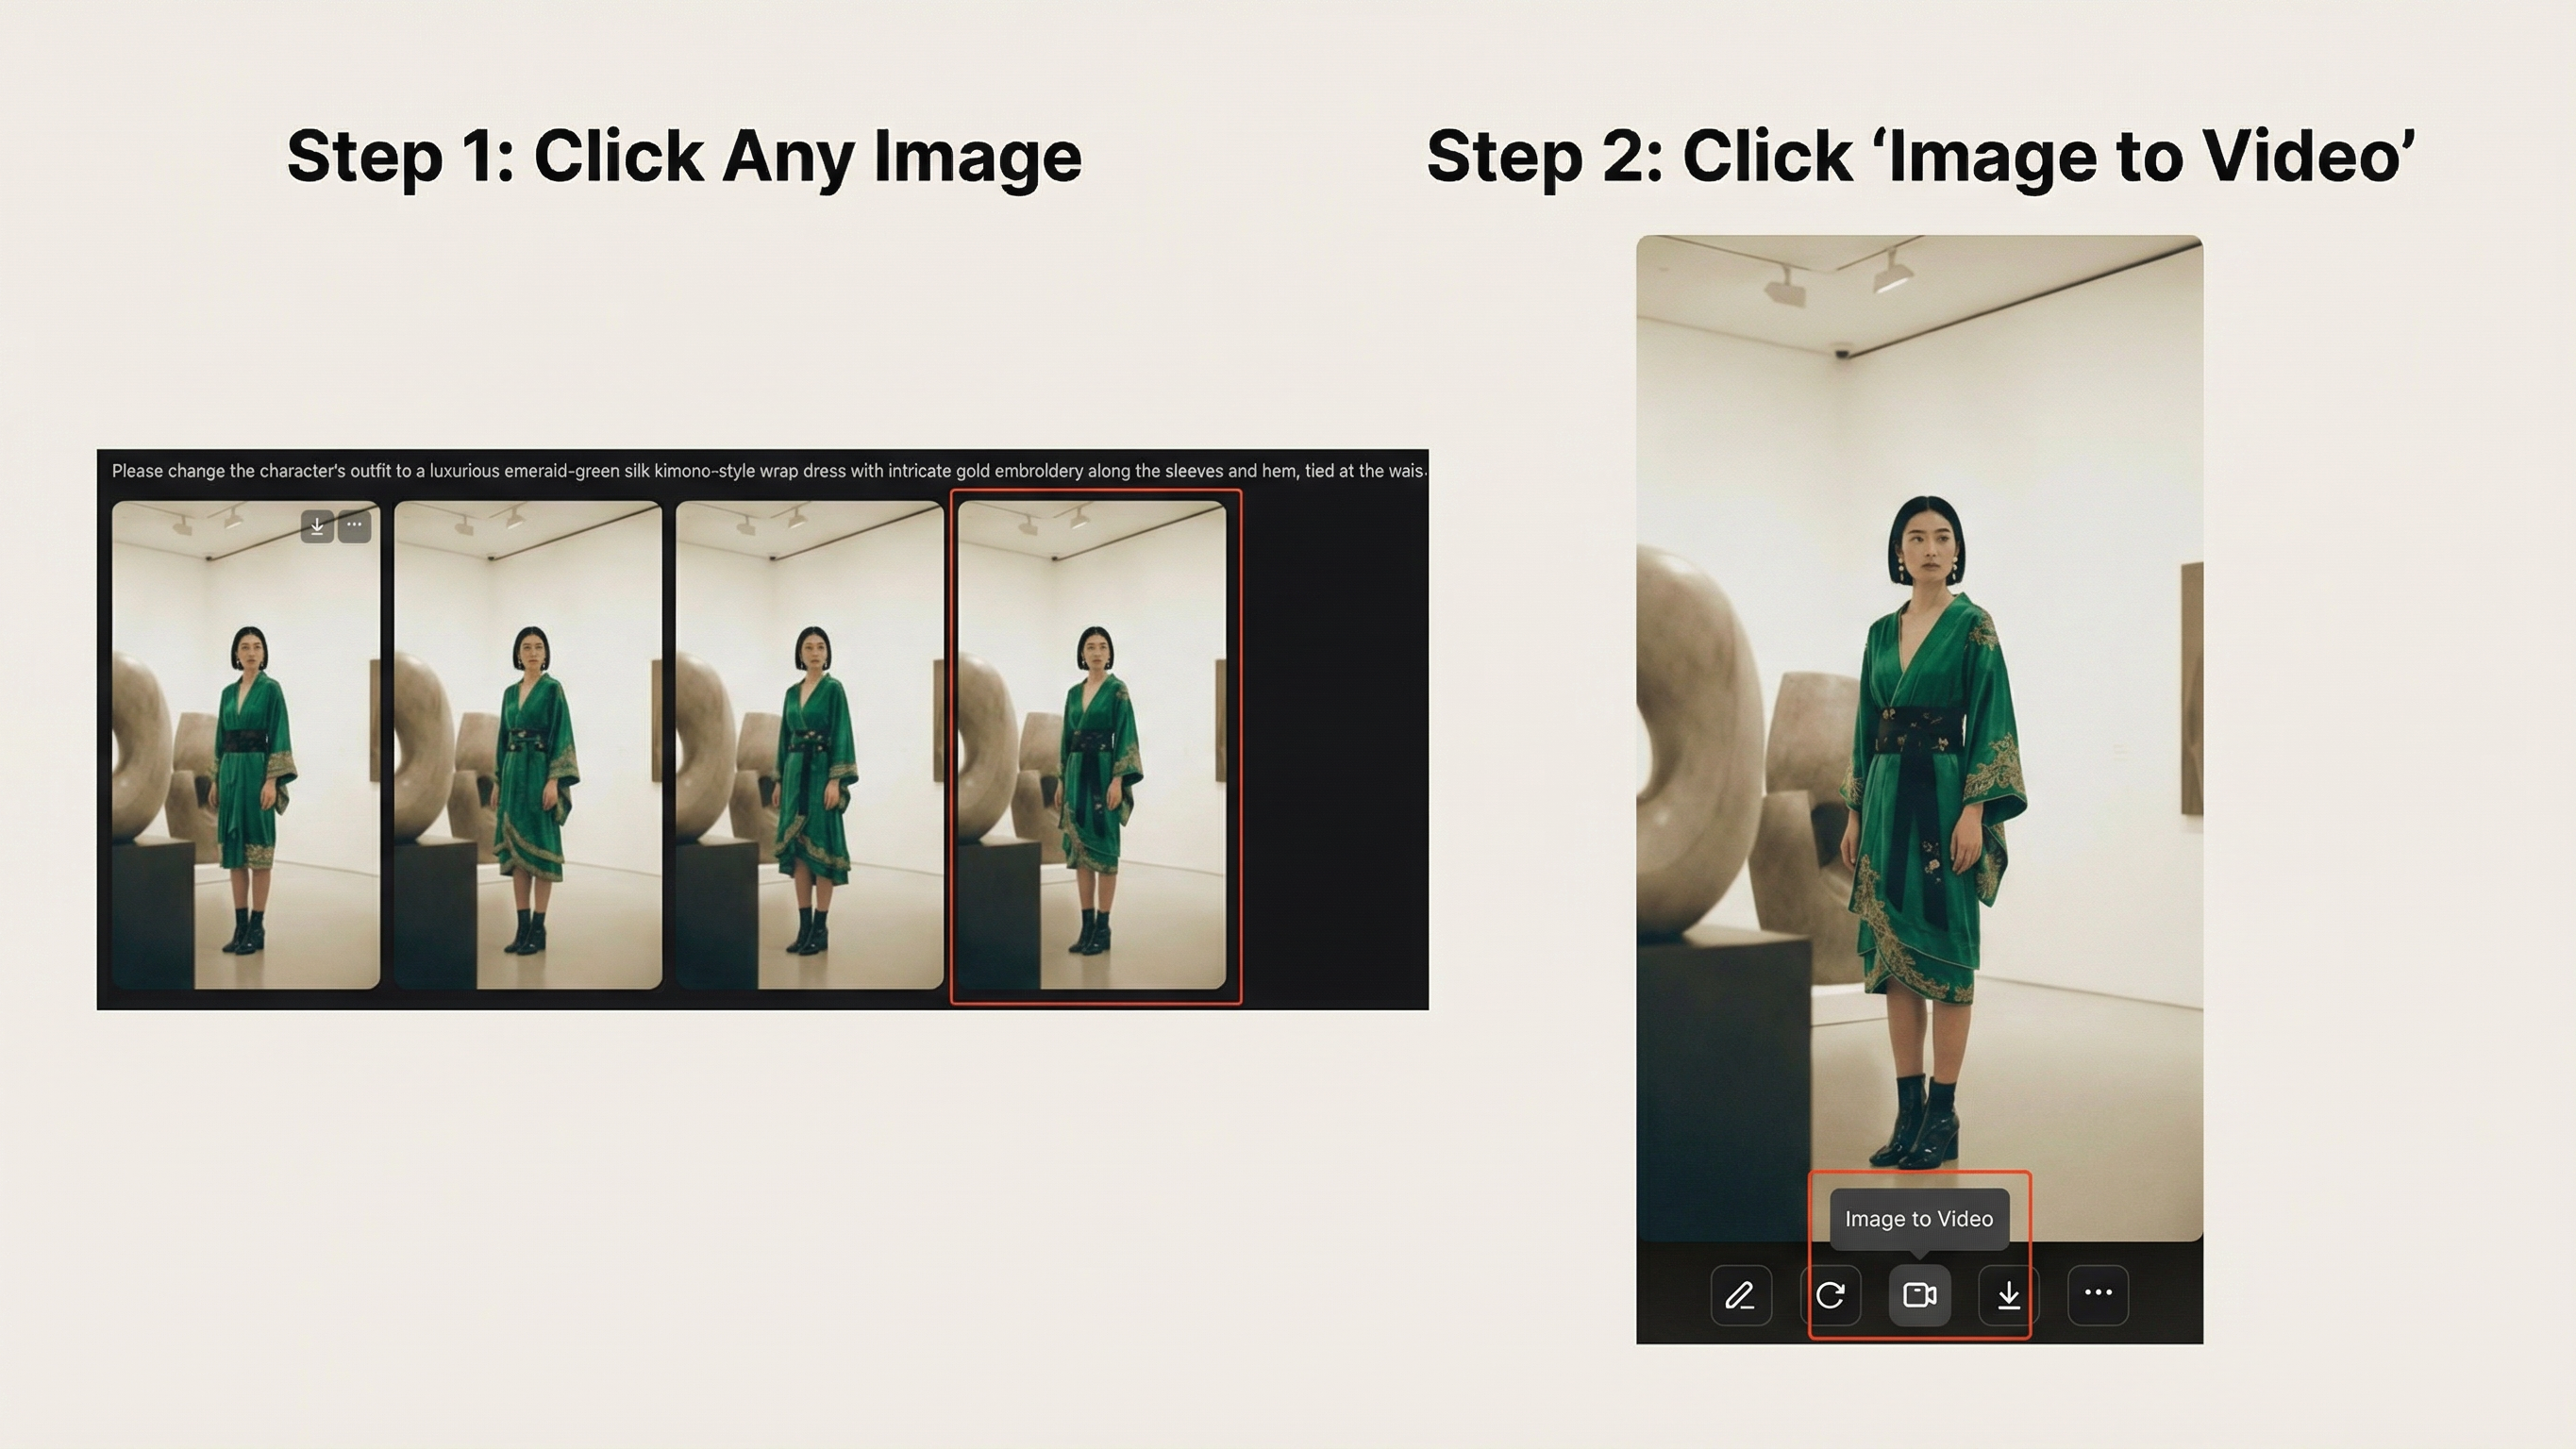The height and width of the screenshot is (1449, 2576).
Task: Open the more options ellipsis in the toolbar
Action: pos(2097,1293)
